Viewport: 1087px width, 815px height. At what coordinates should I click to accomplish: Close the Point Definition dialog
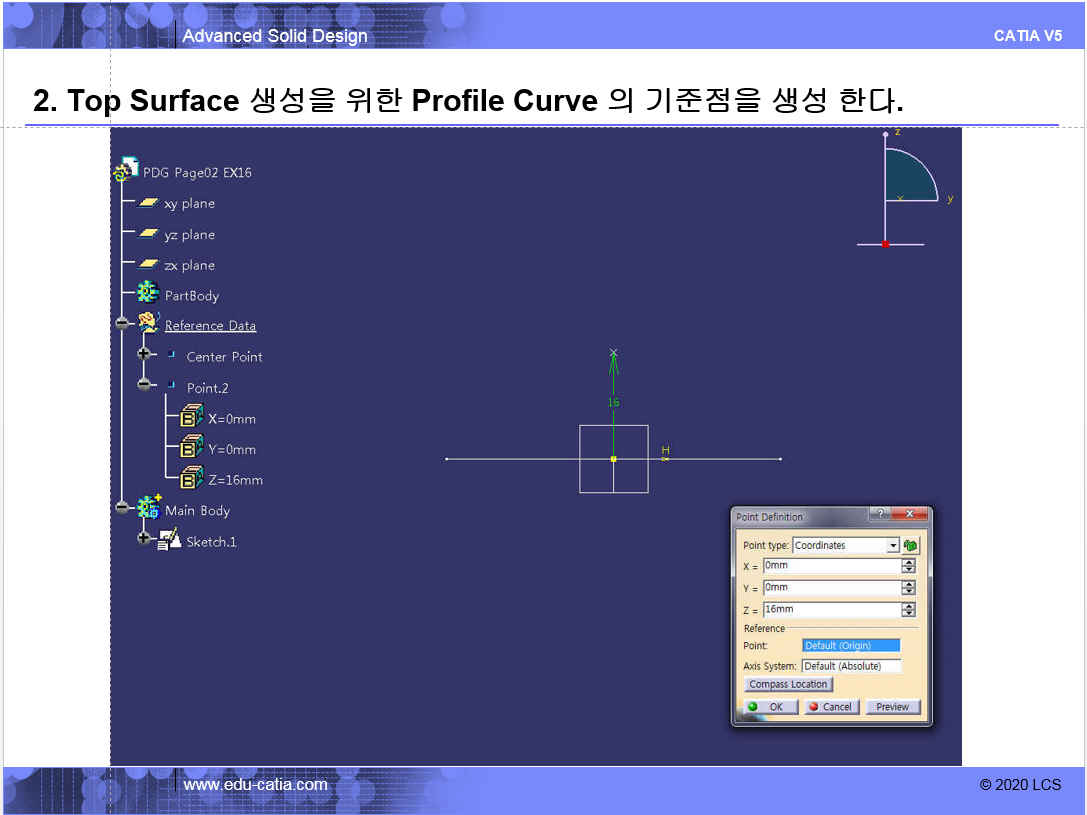tap(910, 514)
